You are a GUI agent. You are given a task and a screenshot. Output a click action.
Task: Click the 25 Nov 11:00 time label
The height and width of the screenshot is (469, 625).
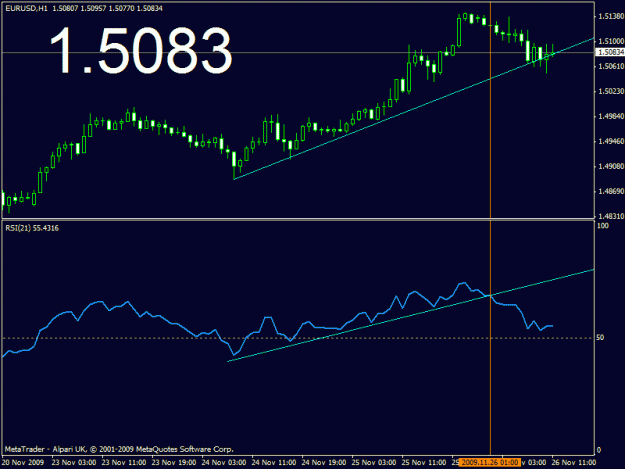pos(424,463)
